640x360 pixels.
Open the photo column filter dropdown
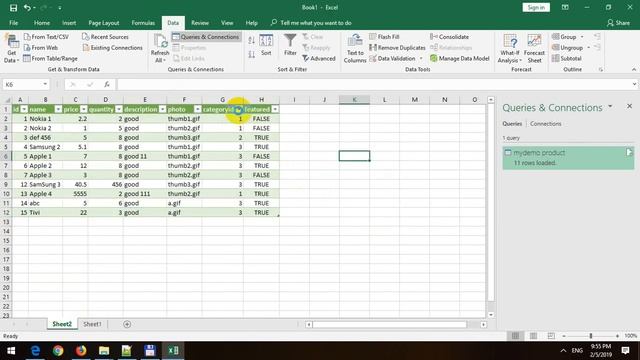(x=198, y=109)
